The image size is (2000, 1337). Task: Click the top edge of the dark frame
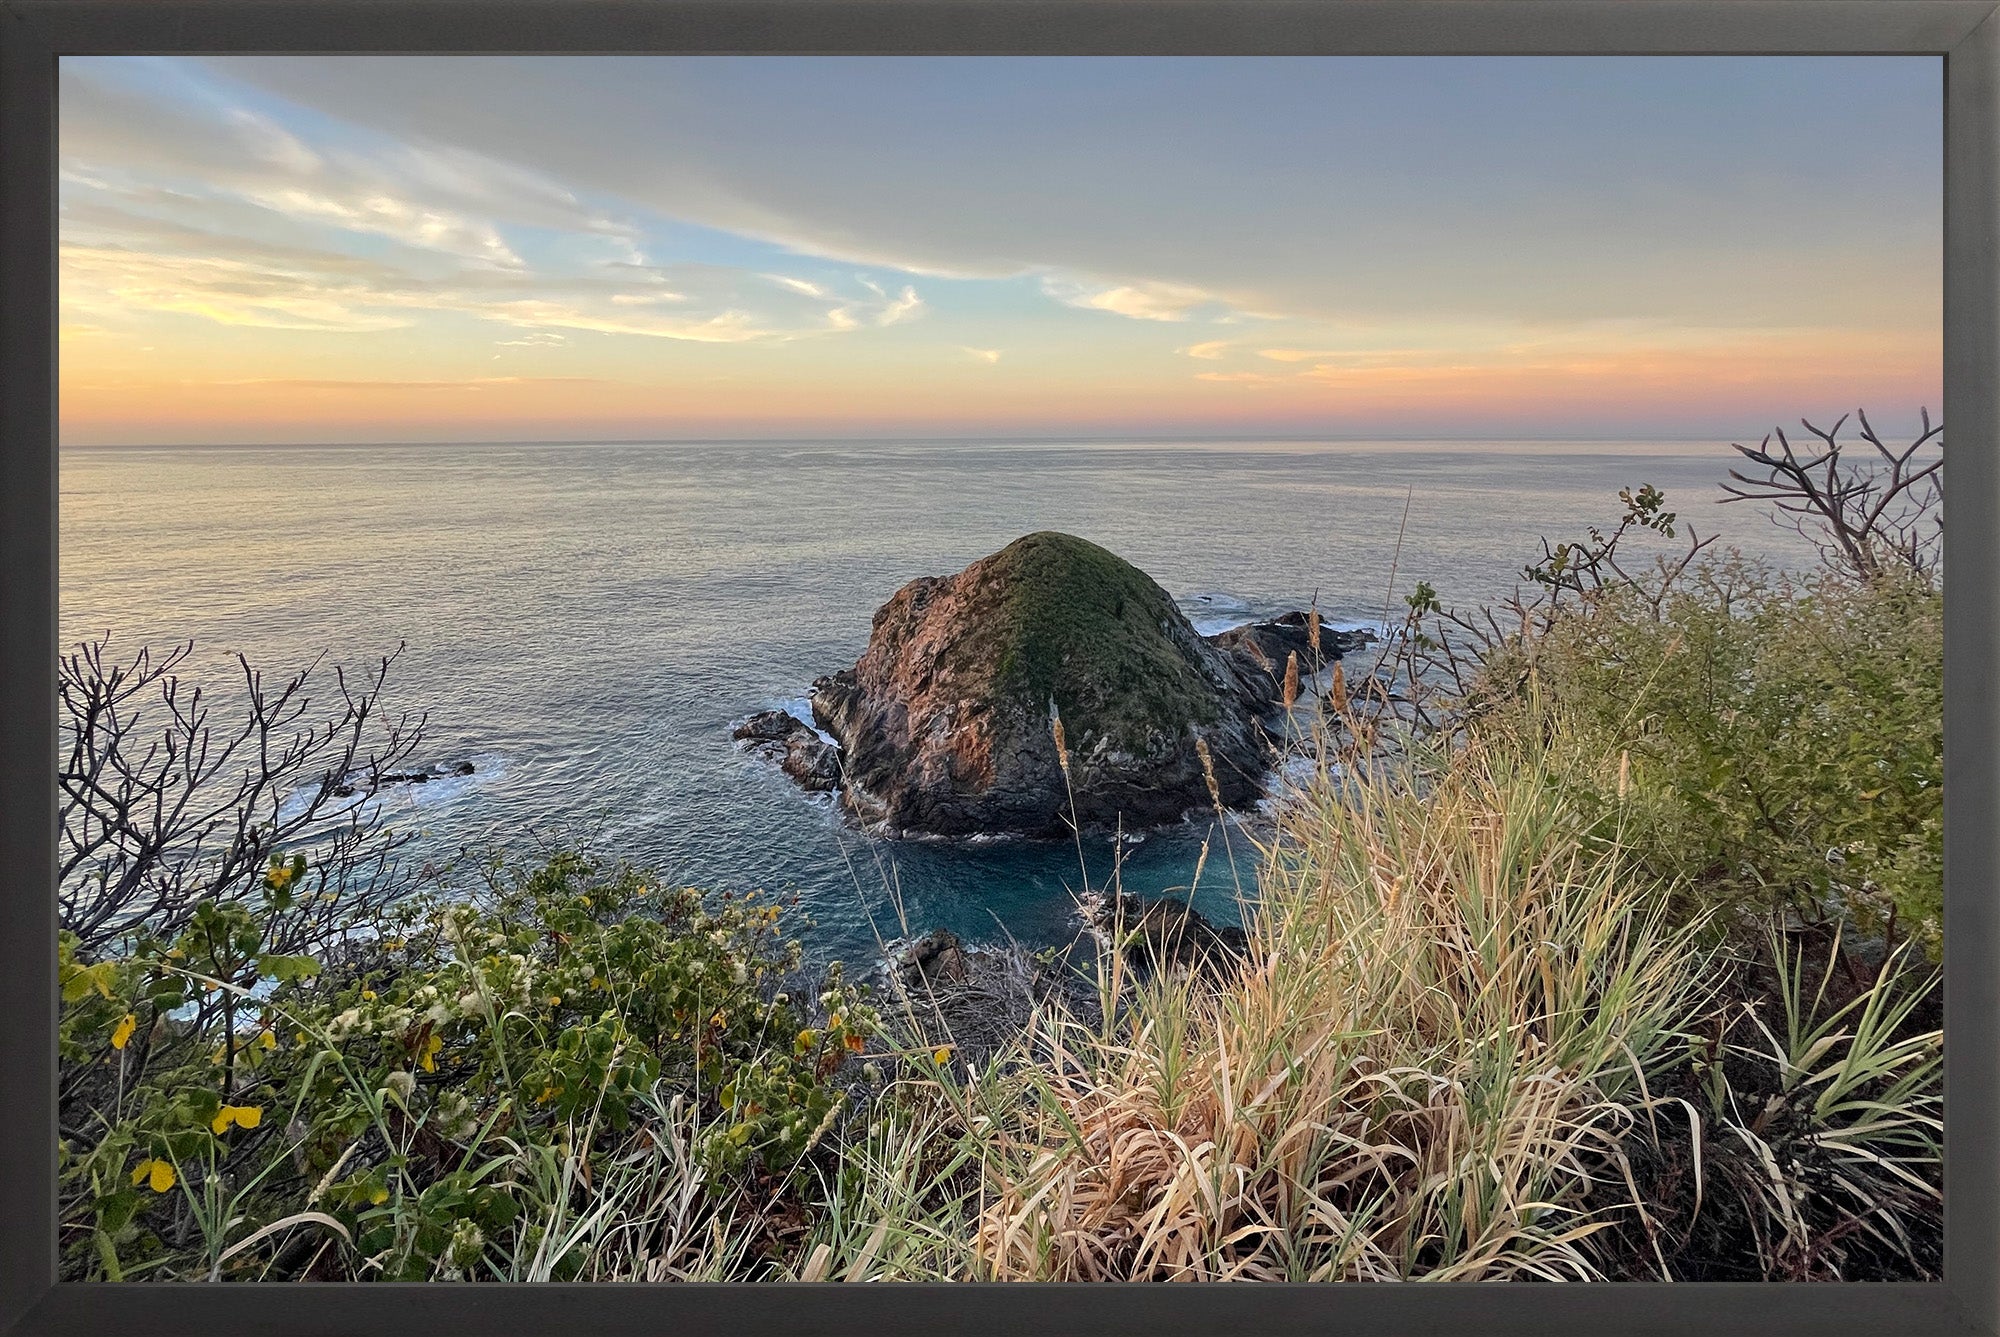1000,25
